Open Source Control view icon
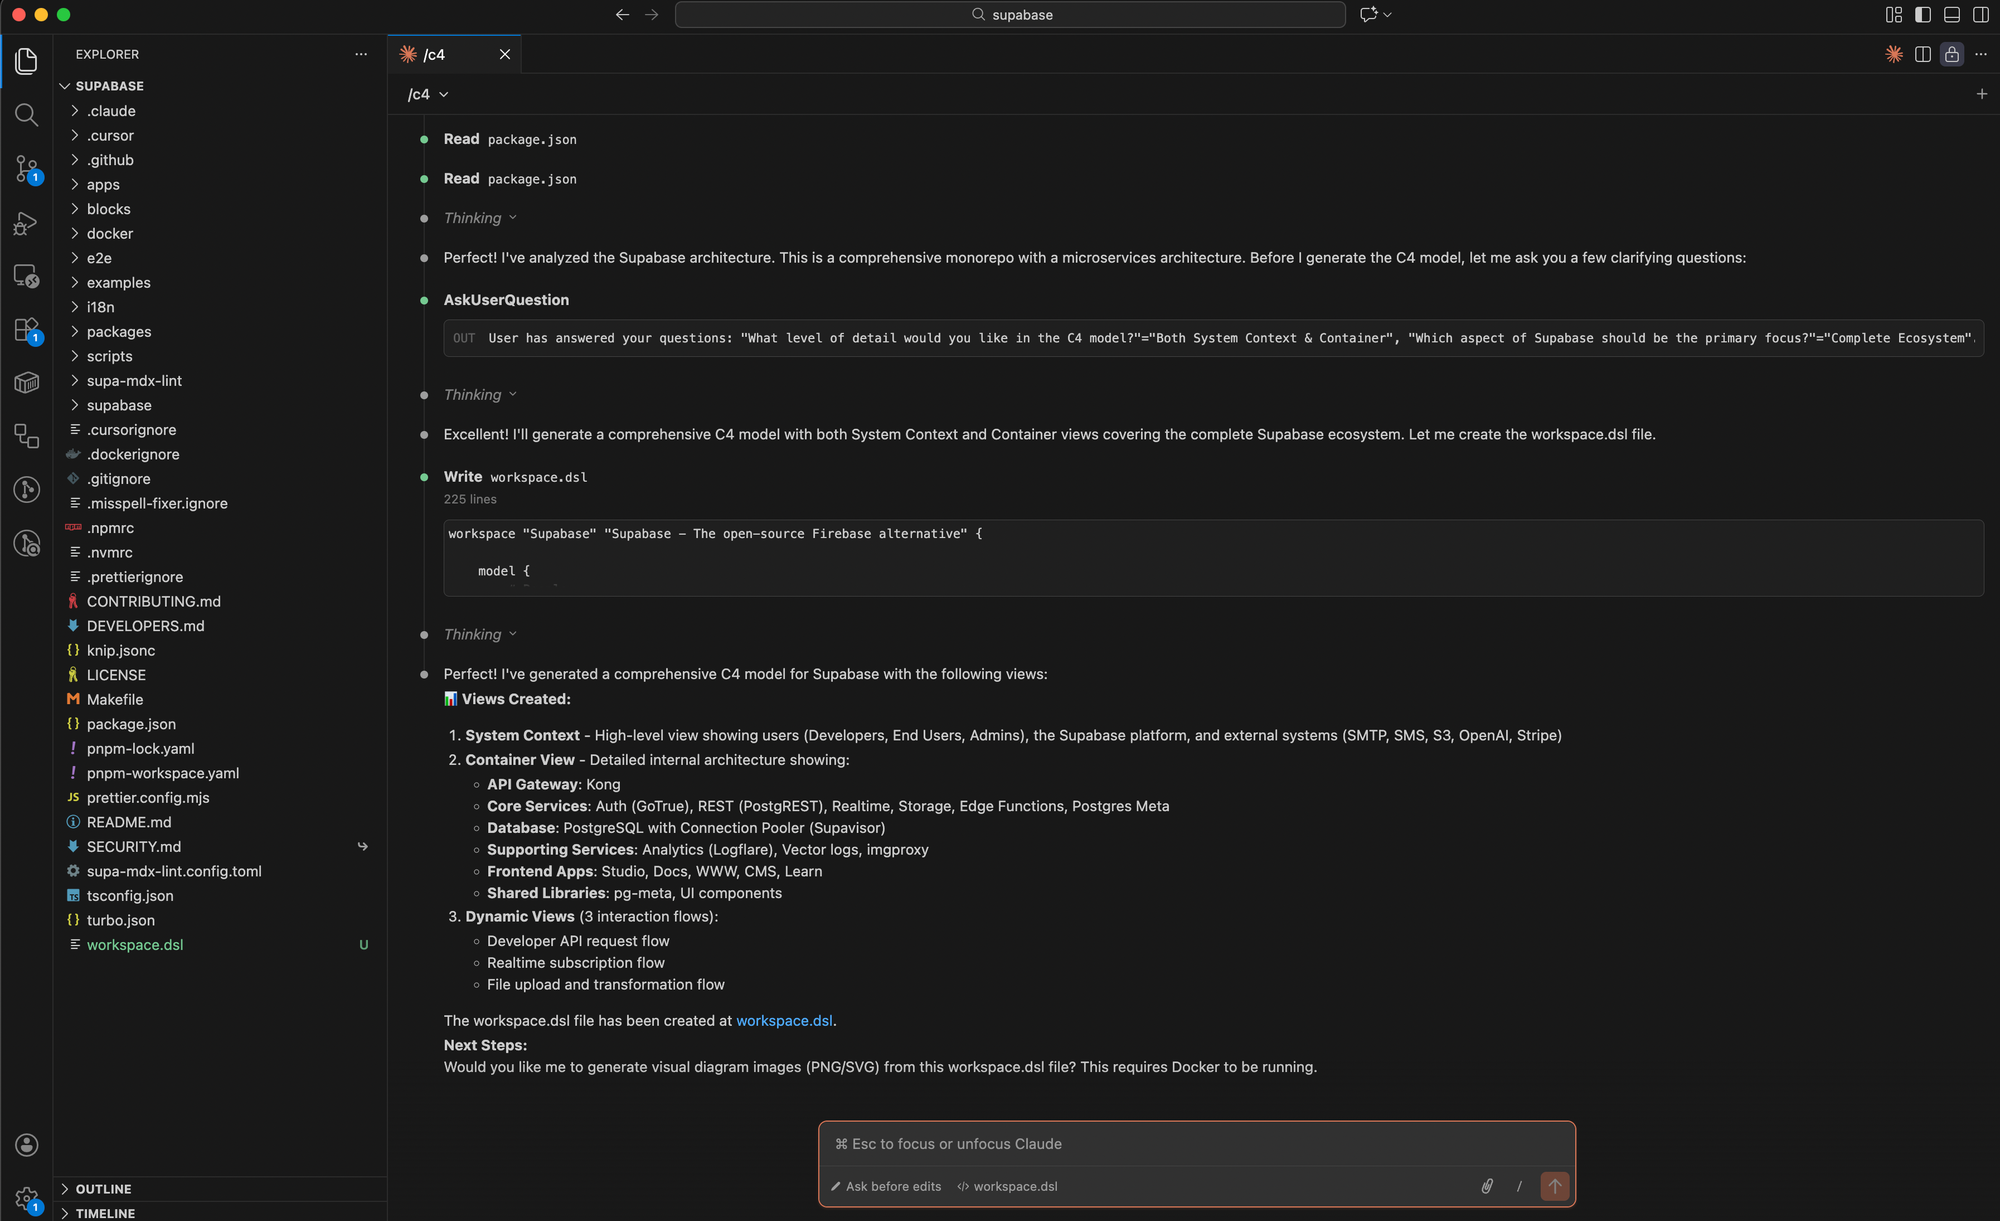The width and height of the screenshot is (2000, 1221). click(27, 168)
